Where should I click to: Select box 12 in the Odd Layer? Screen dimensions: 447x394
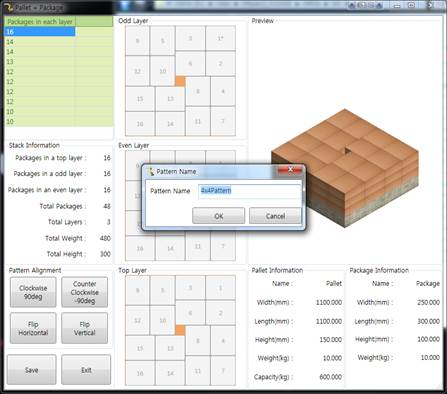click(137, 71)
